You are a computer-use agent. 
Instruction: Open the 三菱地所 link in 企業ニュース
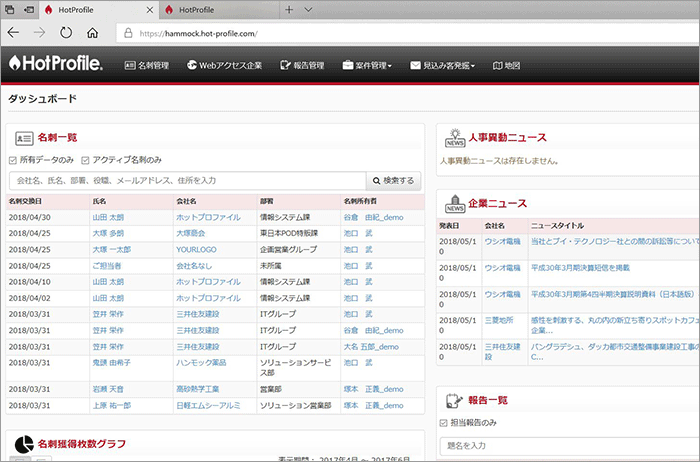click(499, 320)
